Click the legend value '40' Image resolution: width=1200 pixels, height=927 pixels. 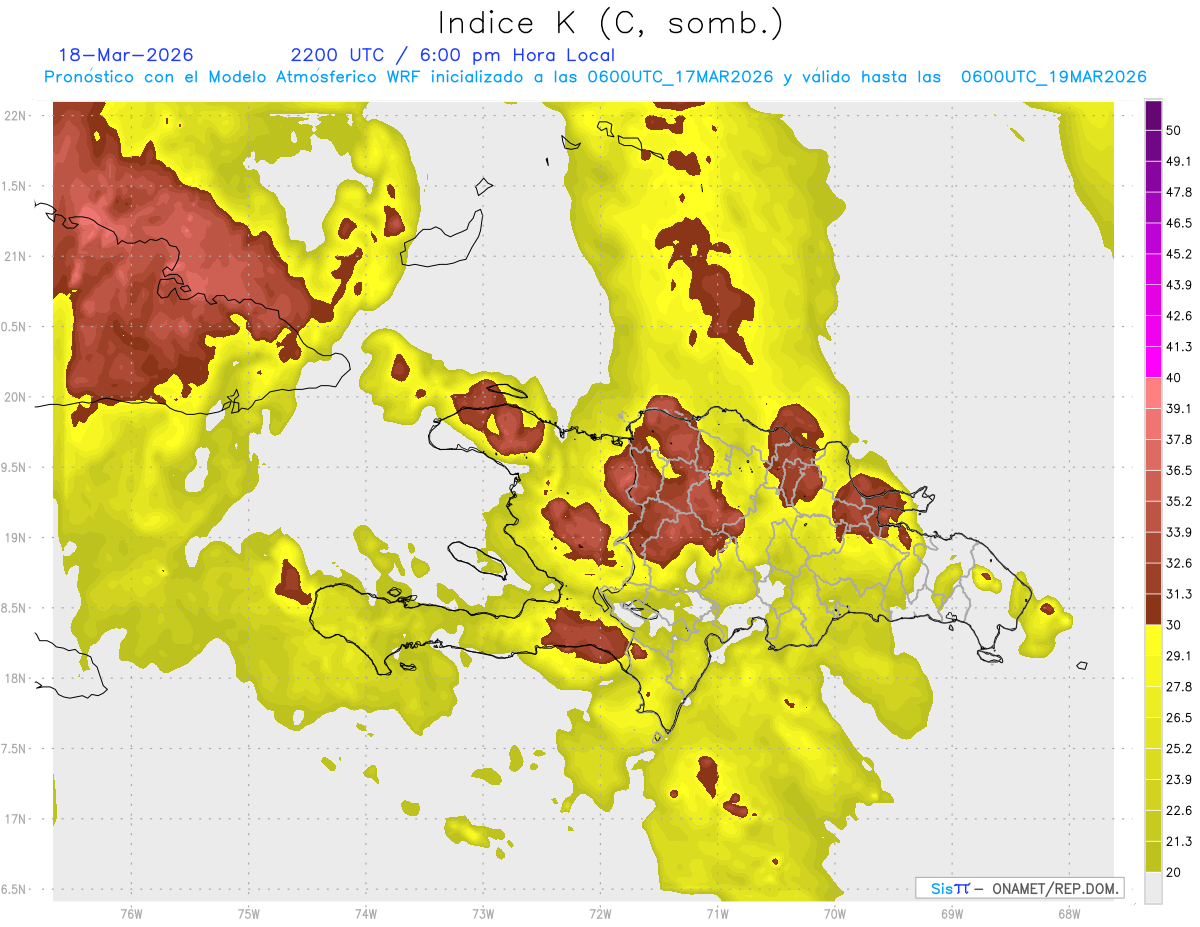click(x=1176, y=378)
